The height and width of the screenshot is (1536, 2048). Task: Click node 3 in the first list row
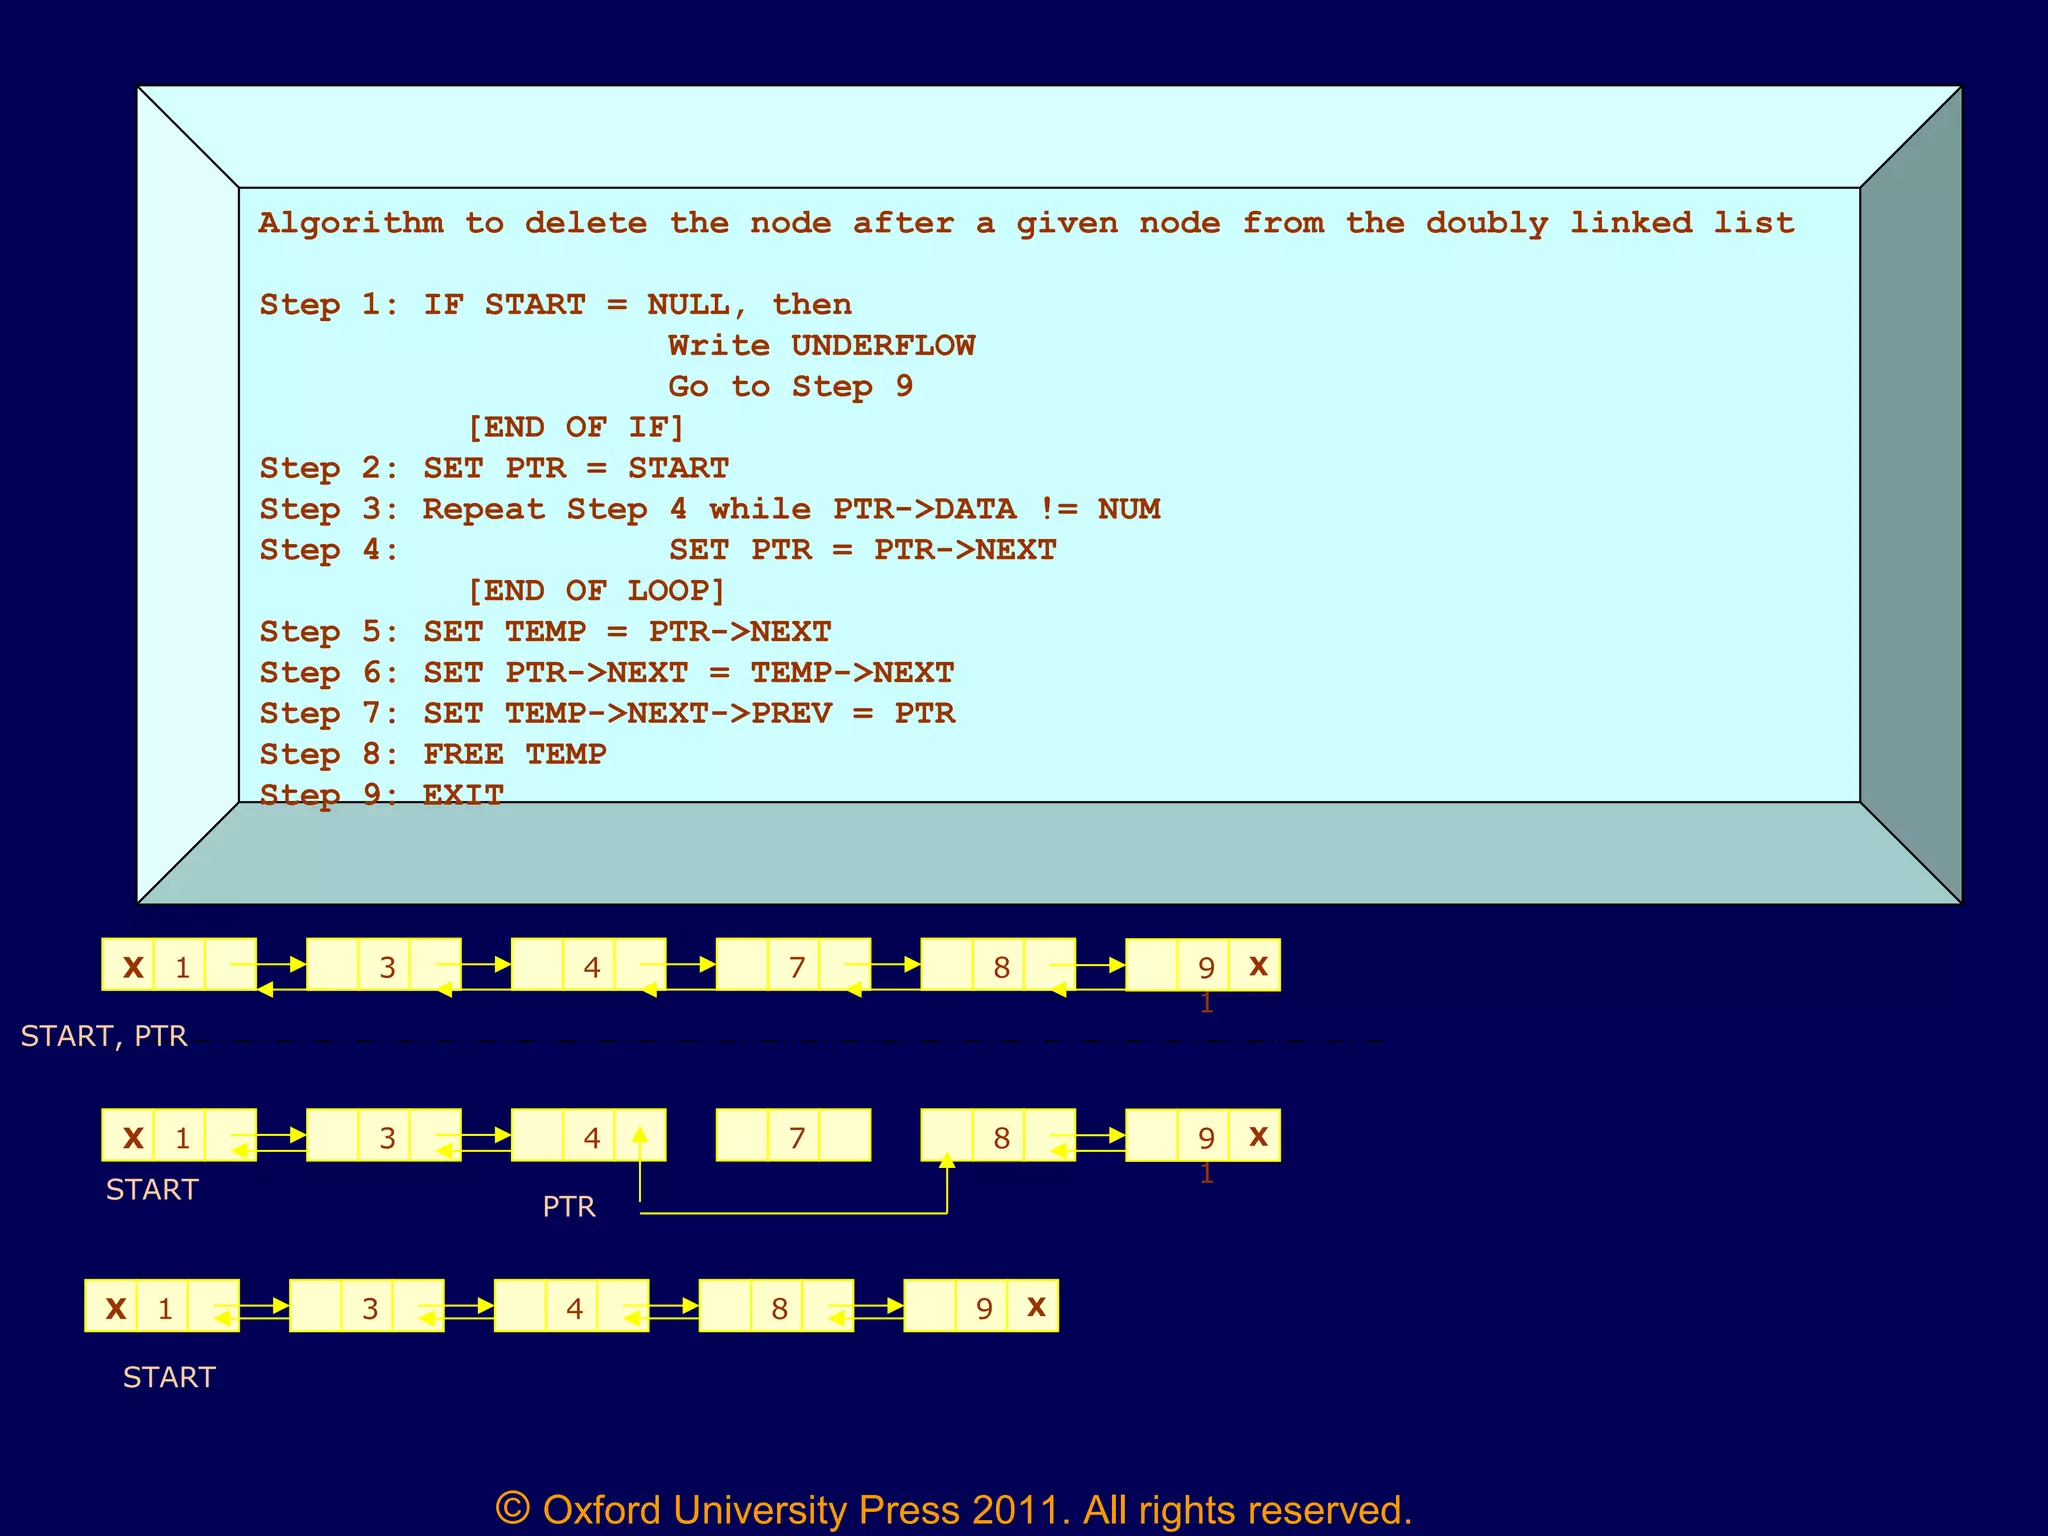[x=387, y=967]
